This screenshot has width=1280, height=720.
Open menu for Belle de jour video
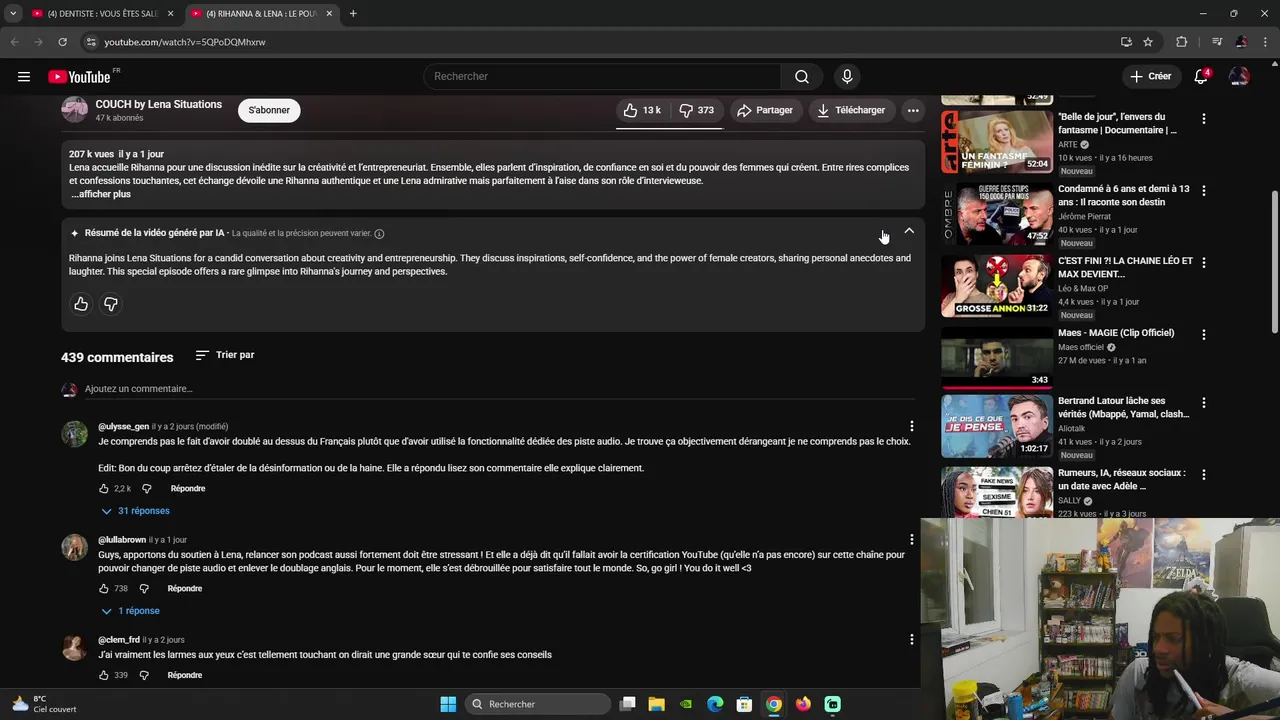tap(1204, 119)
